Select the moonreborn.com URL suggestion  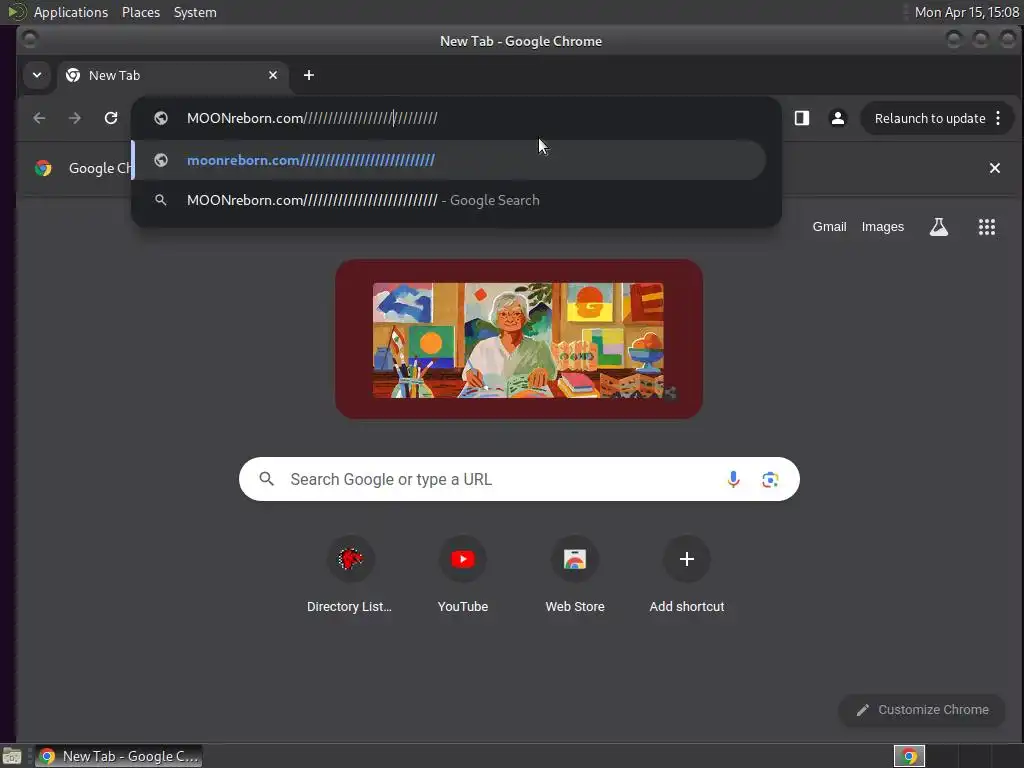pos(449,160)
